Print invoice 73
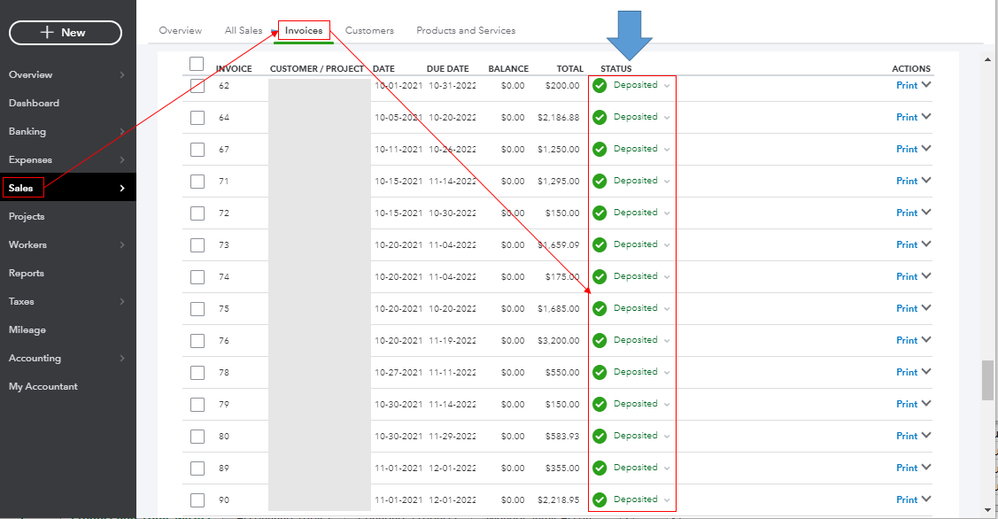 tap(906, 245)
